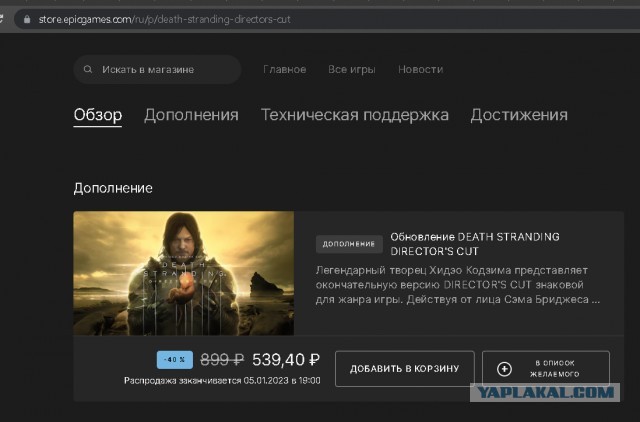Image resolution: width=640 pixels, height=422 pixels.
Task: Click 'В список желаемого' button
Action: tap(546, 369)
